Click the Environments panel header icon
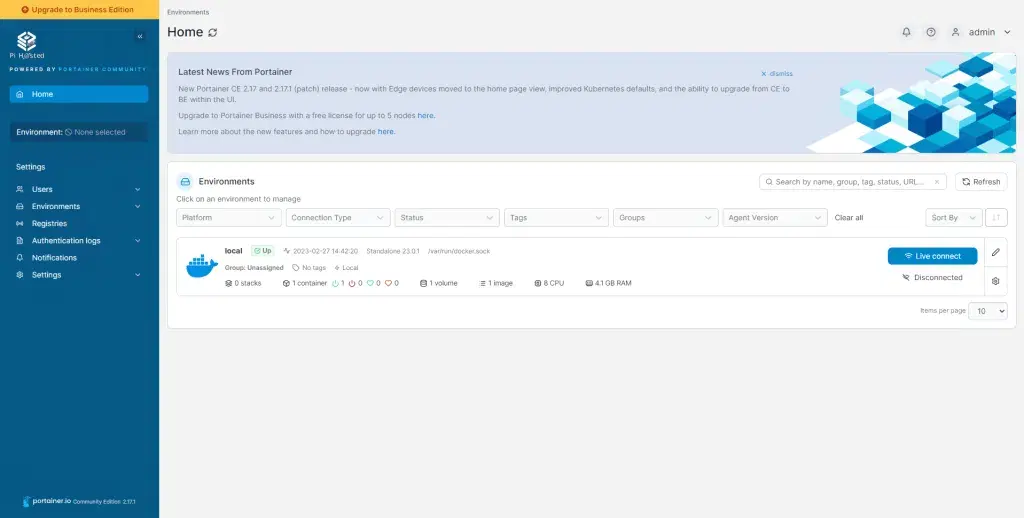The width and height of the screenshot is (1024, 518). click(185, 182)
